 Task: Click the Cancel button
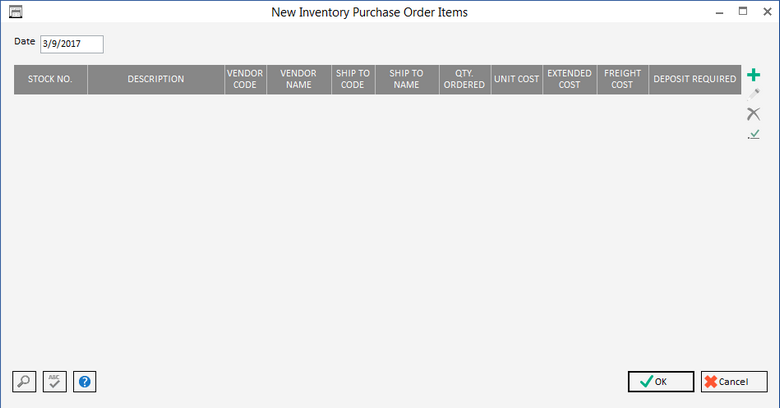tap(734, 382)
